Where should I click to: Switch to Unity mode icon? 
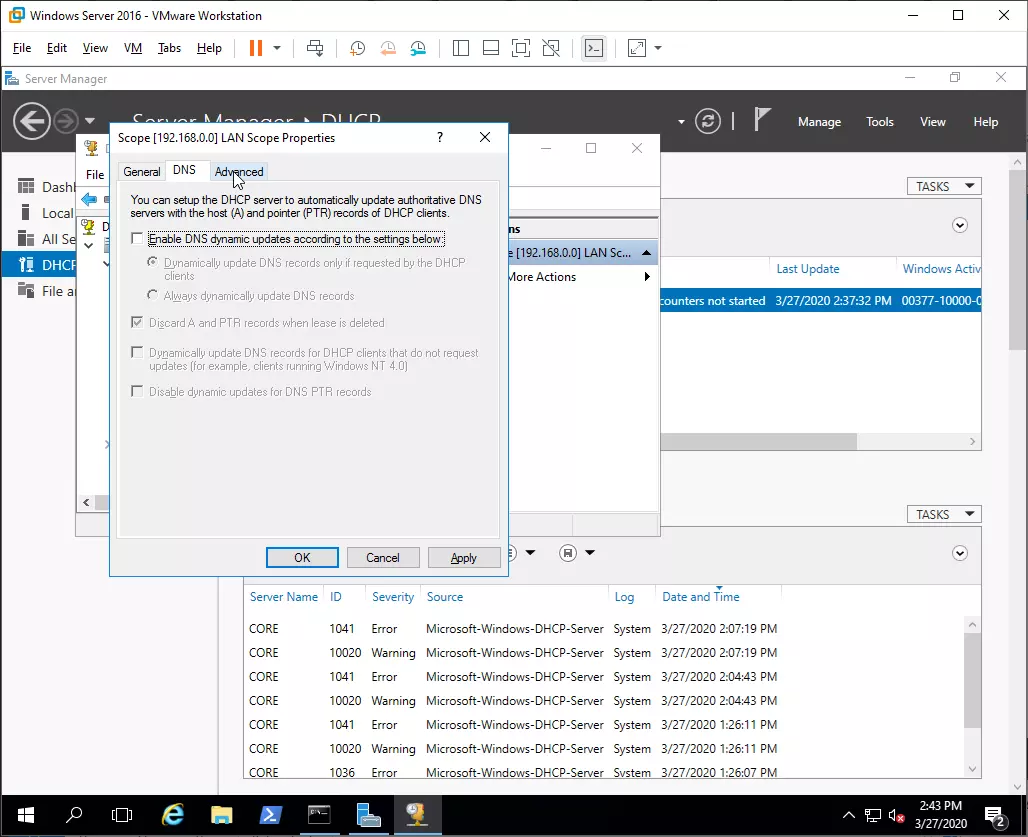point(551,48)
